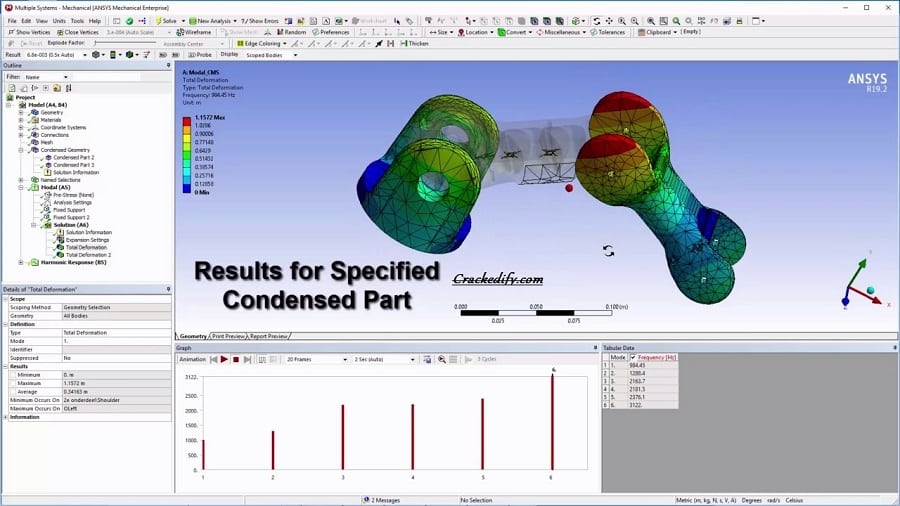Select Fixed Support 2 in tree

[x=71, y=217]
